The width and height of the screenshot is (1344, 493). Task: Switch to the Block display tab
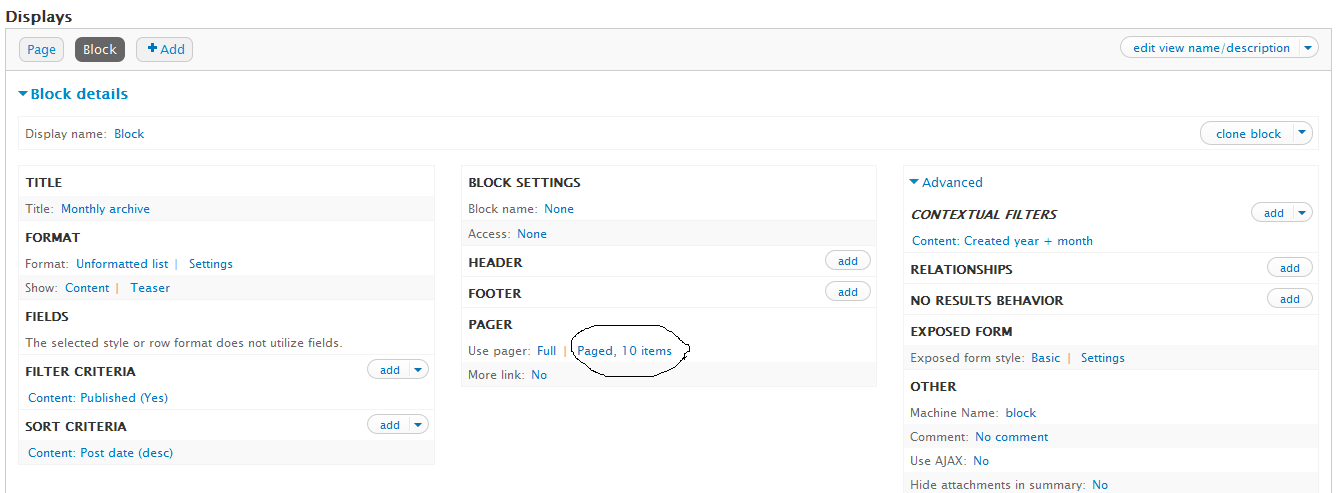[x=100, y=49]
